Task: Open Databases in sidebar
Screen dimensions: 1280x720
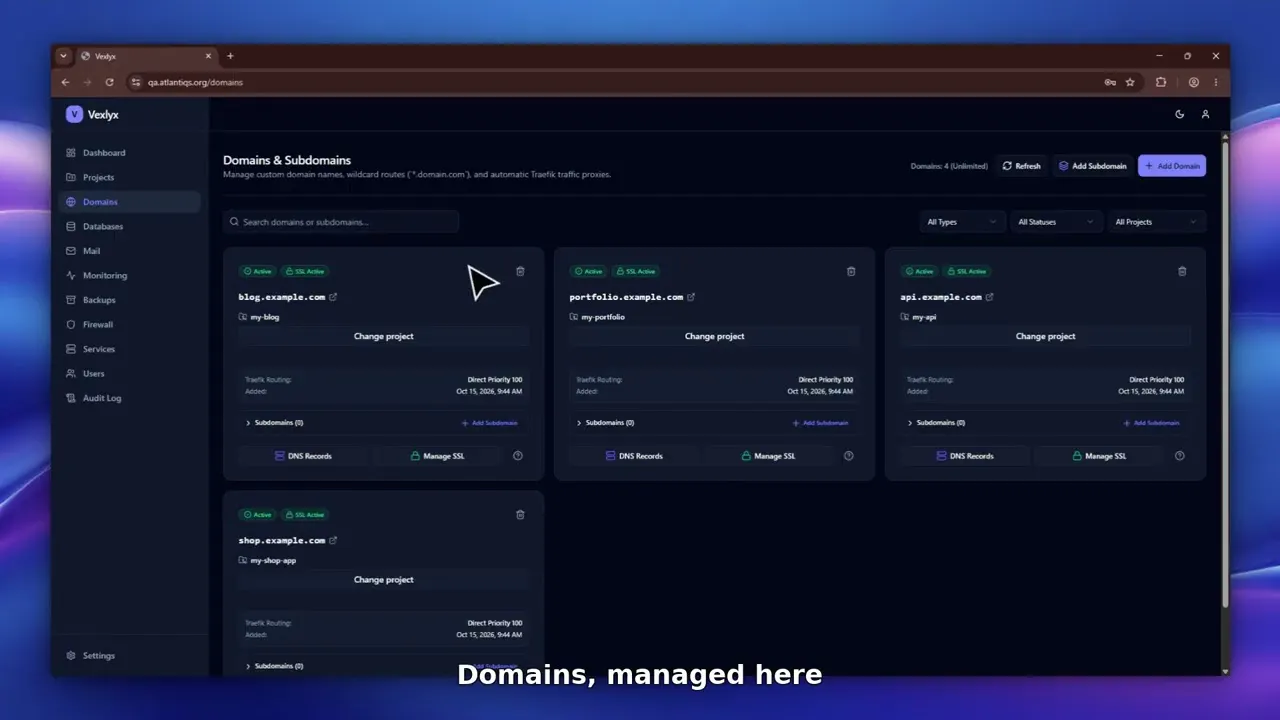Action: pos(129,226)
